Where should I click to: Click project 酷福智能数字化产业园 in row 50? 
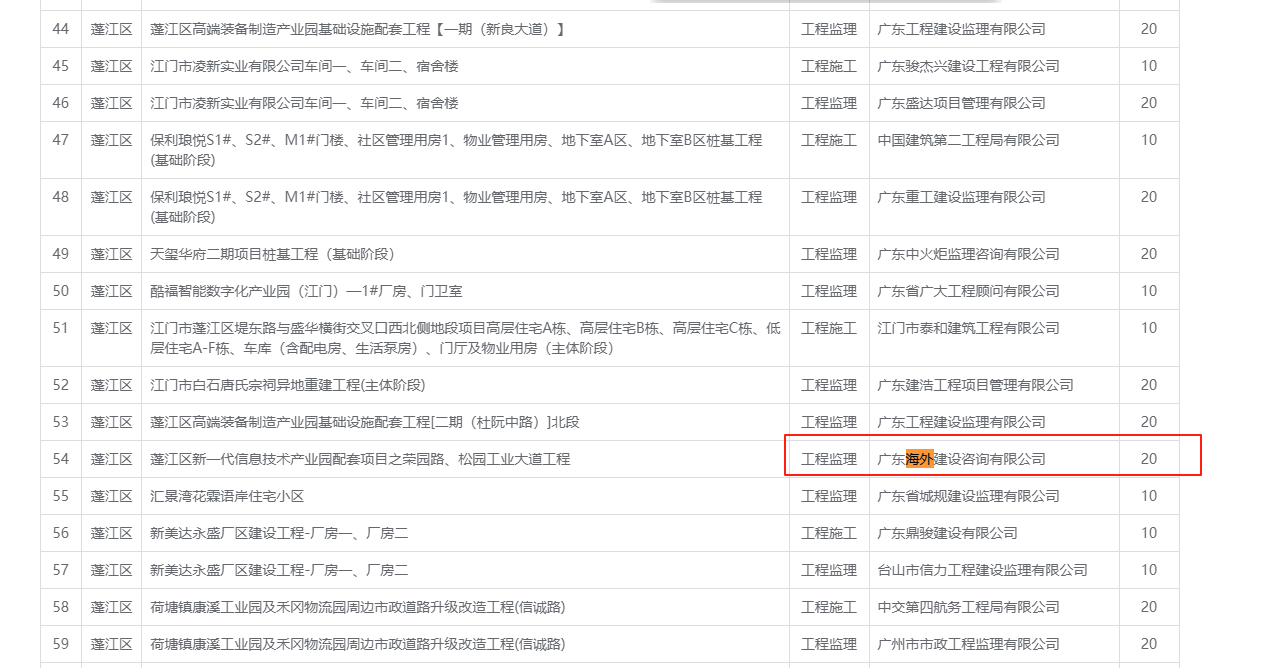pyautogui.click(x=306, y=291)
